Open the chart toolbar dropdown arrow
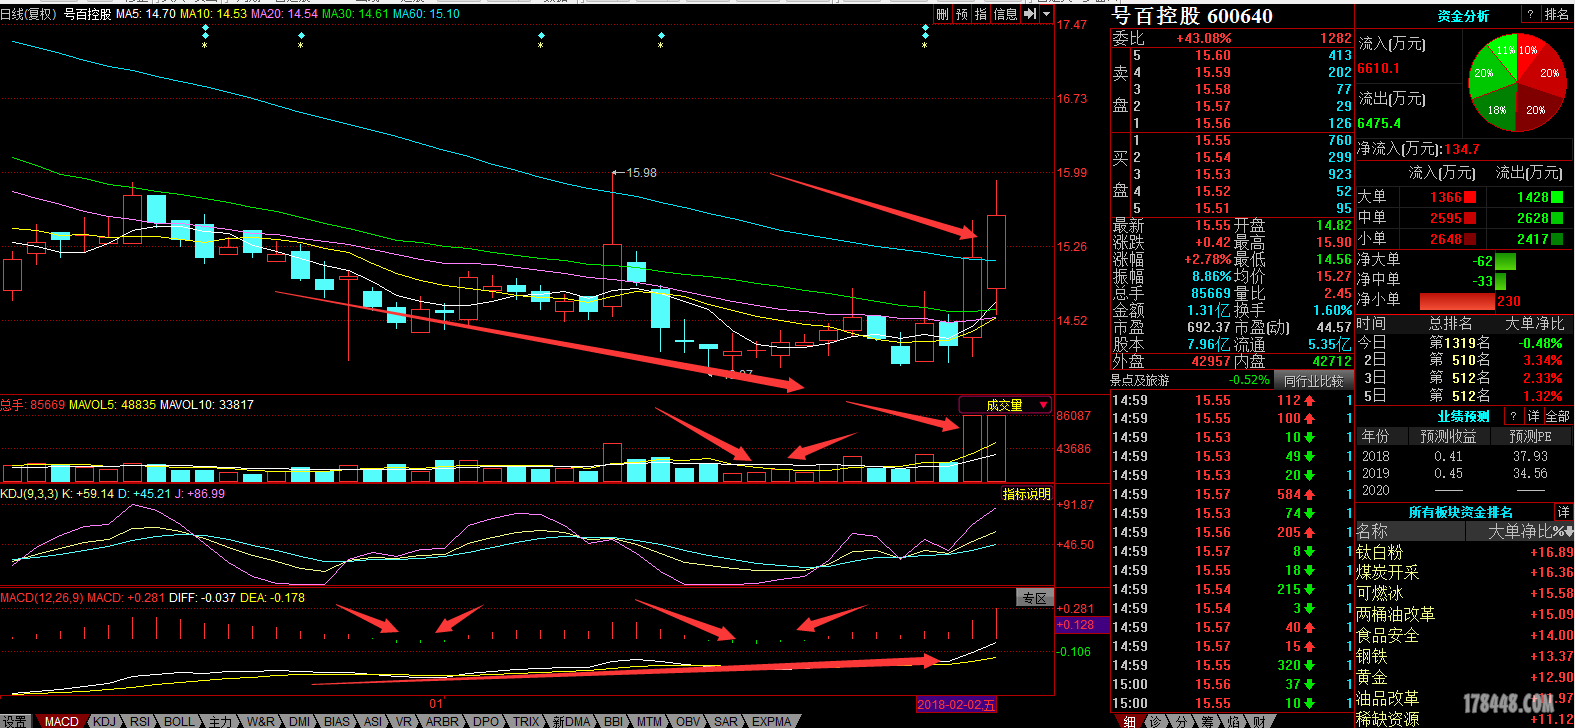Image resolution: width=1576 pixels, height=728 pixels. (1047, 14)
